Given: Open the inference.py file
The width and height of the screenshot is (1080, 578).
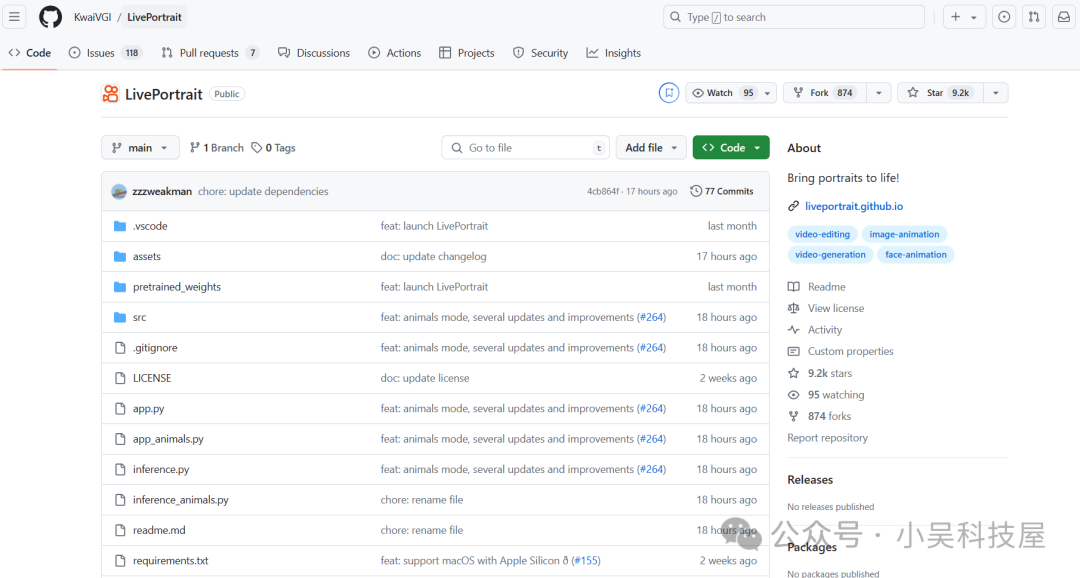Looking at the screenshot, I should point(161,469).
